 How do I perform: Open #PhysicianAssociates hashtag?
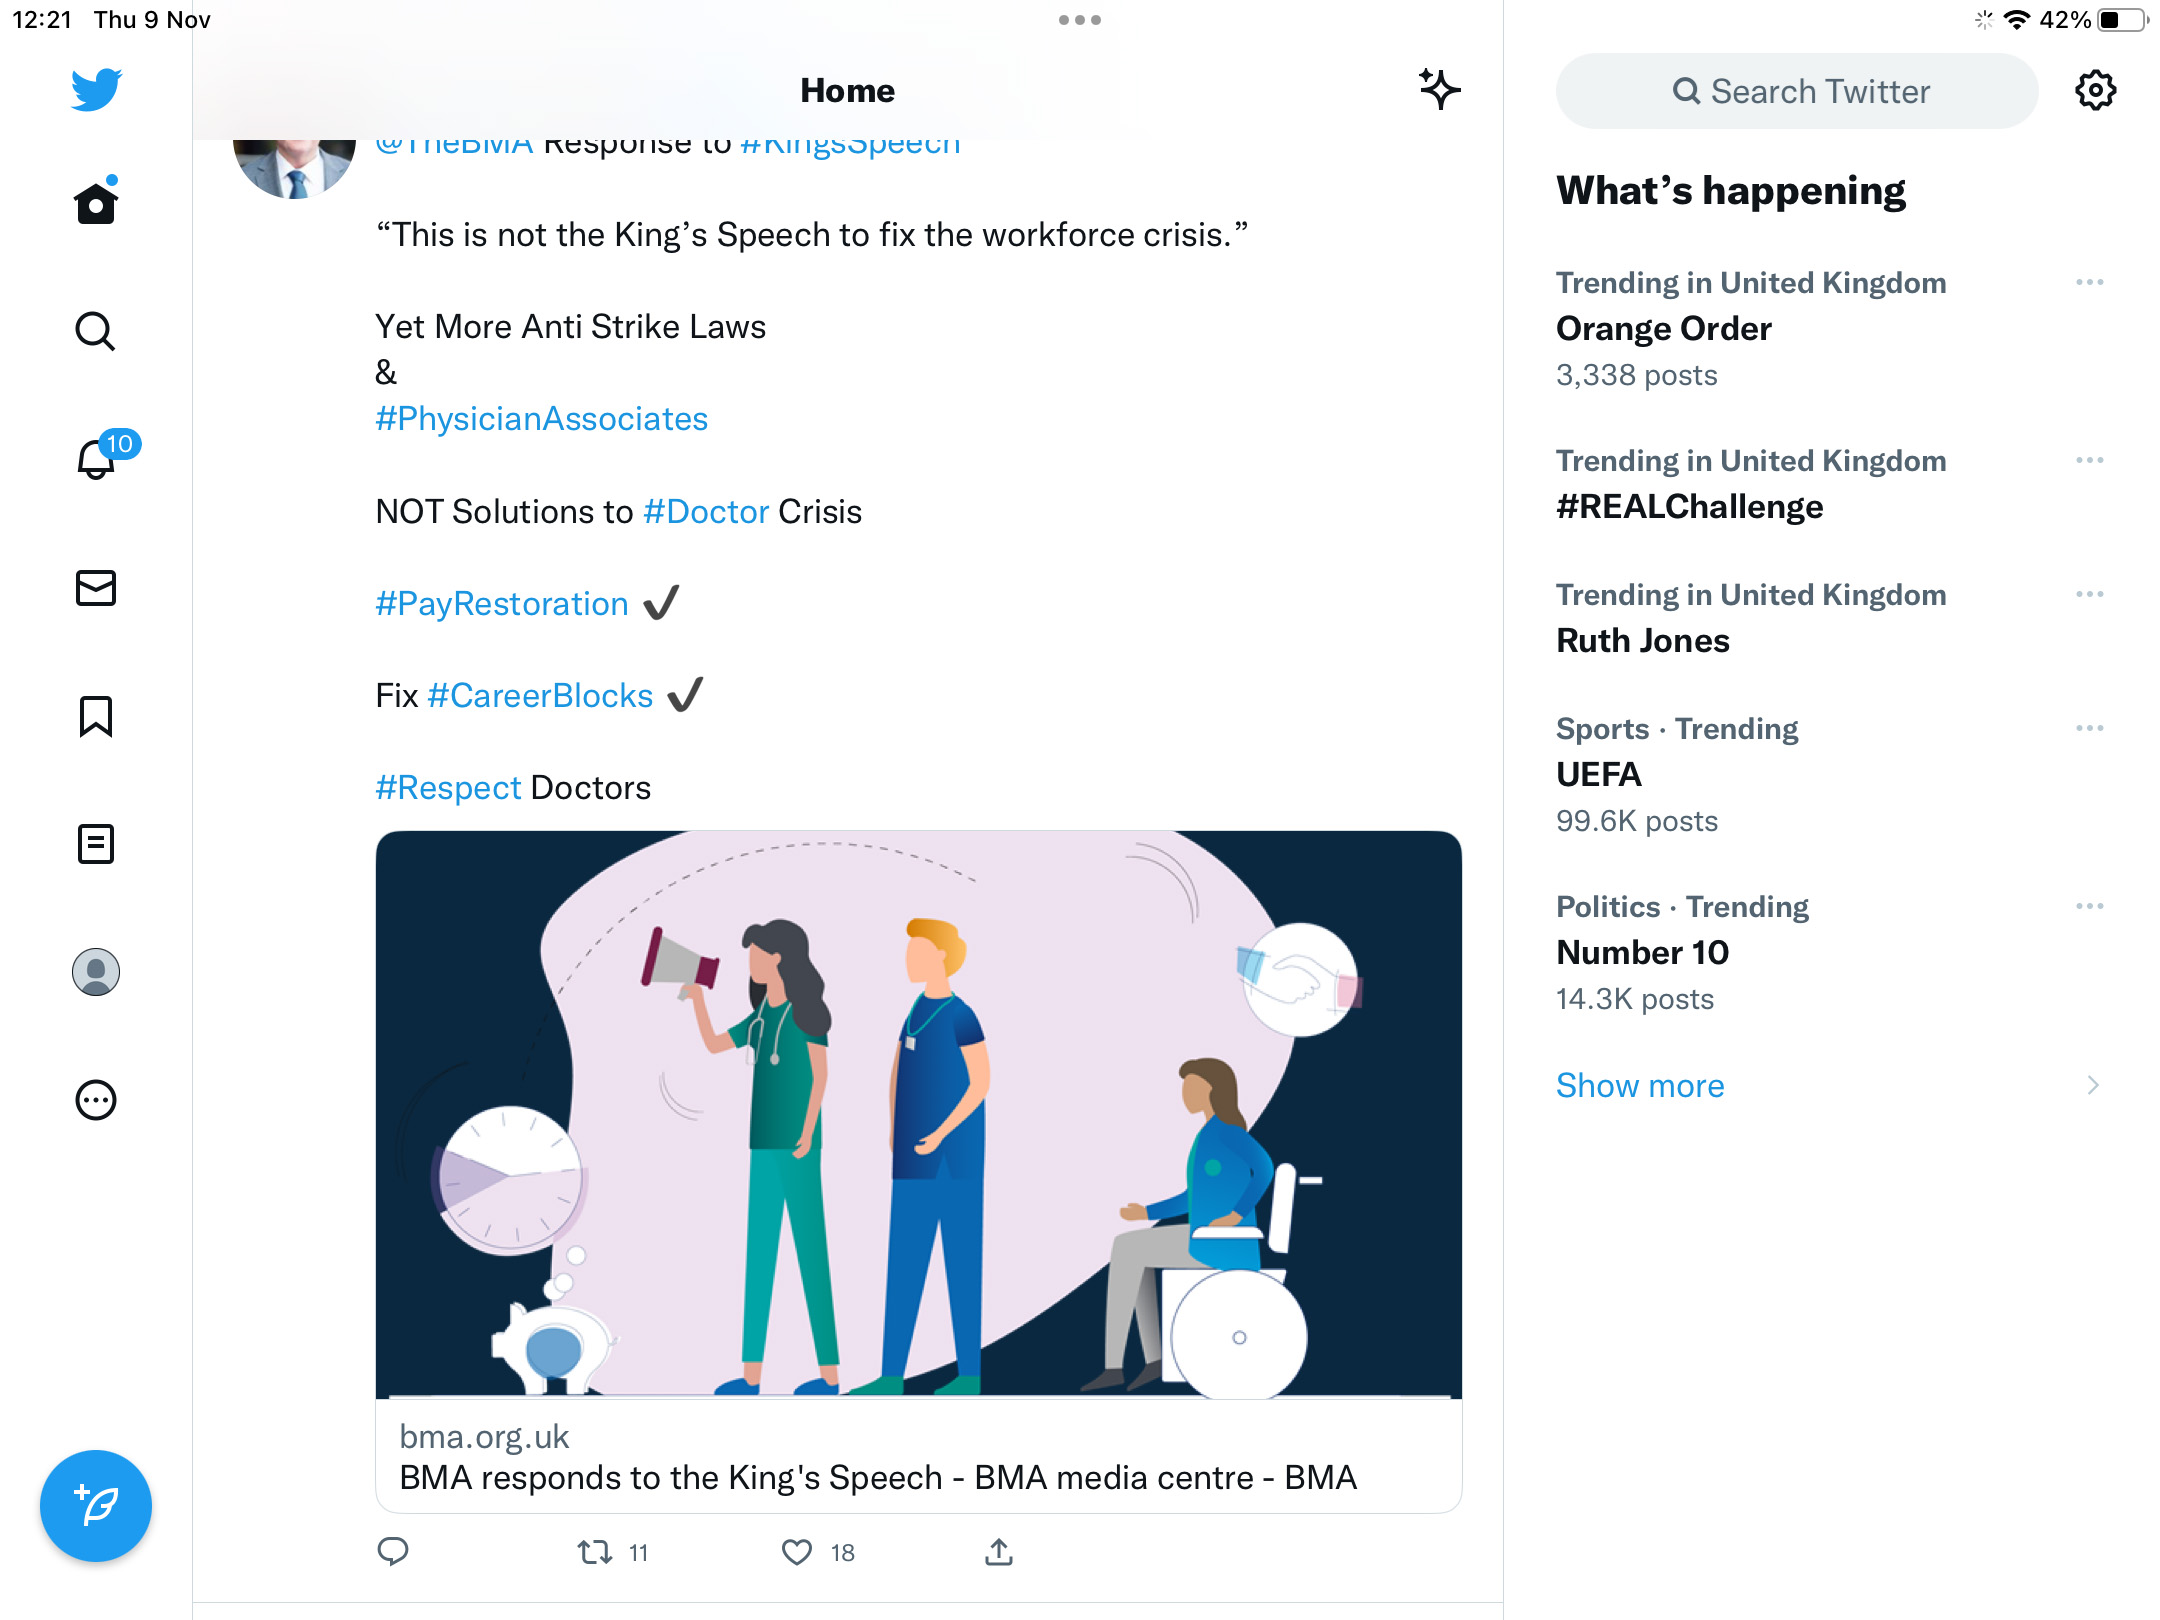(541, 419)
